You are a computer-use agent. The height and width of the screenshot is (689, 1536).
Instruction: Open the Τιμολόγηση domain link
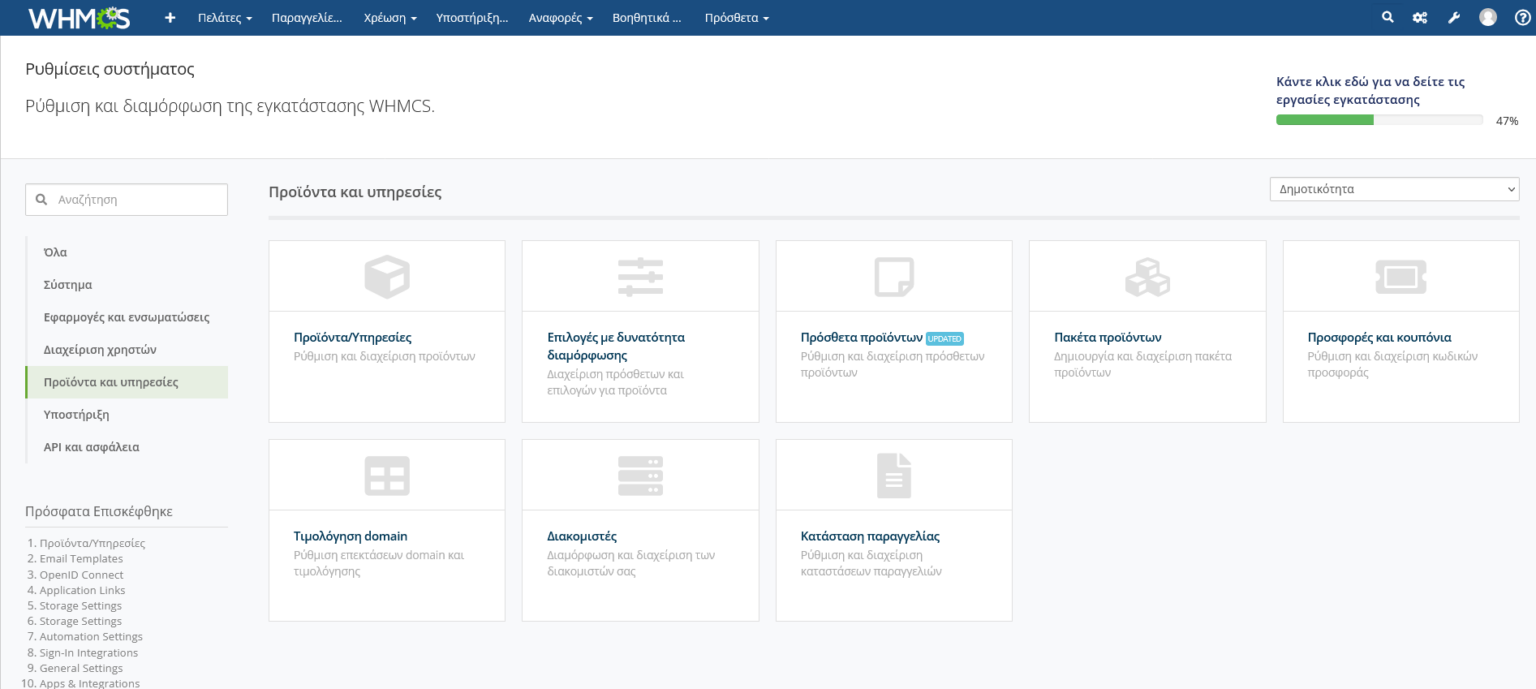point(350,536)
